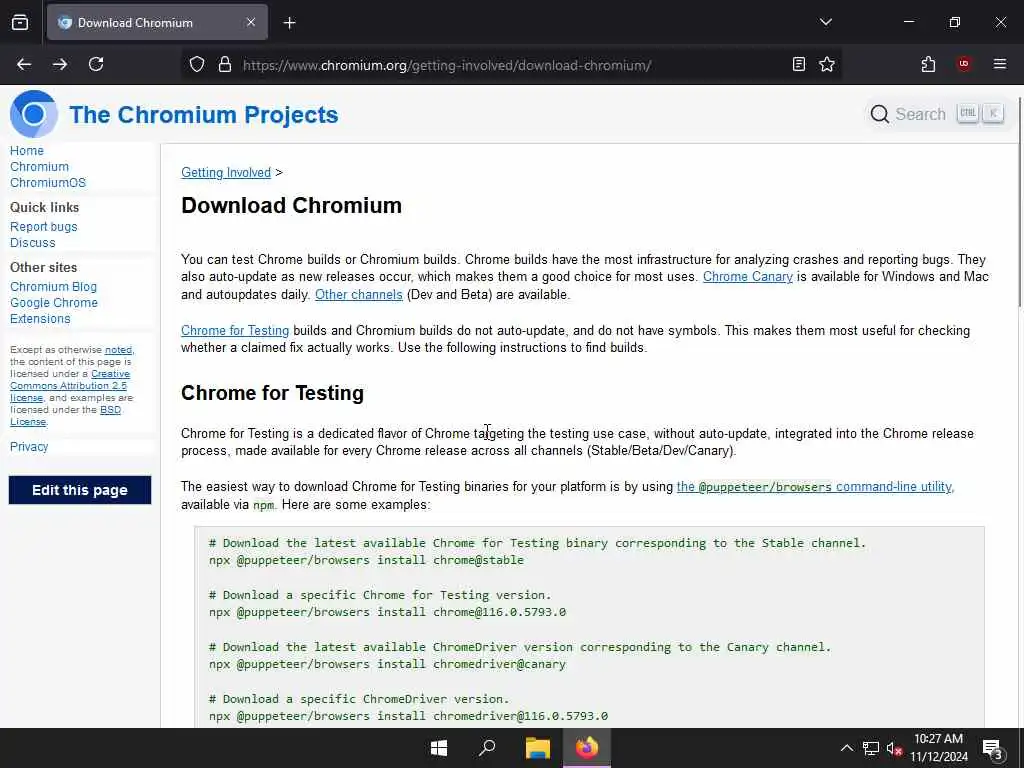The image size is (1024, 768).
Task: Open network status tray icon
Action: tap(871, 748)
